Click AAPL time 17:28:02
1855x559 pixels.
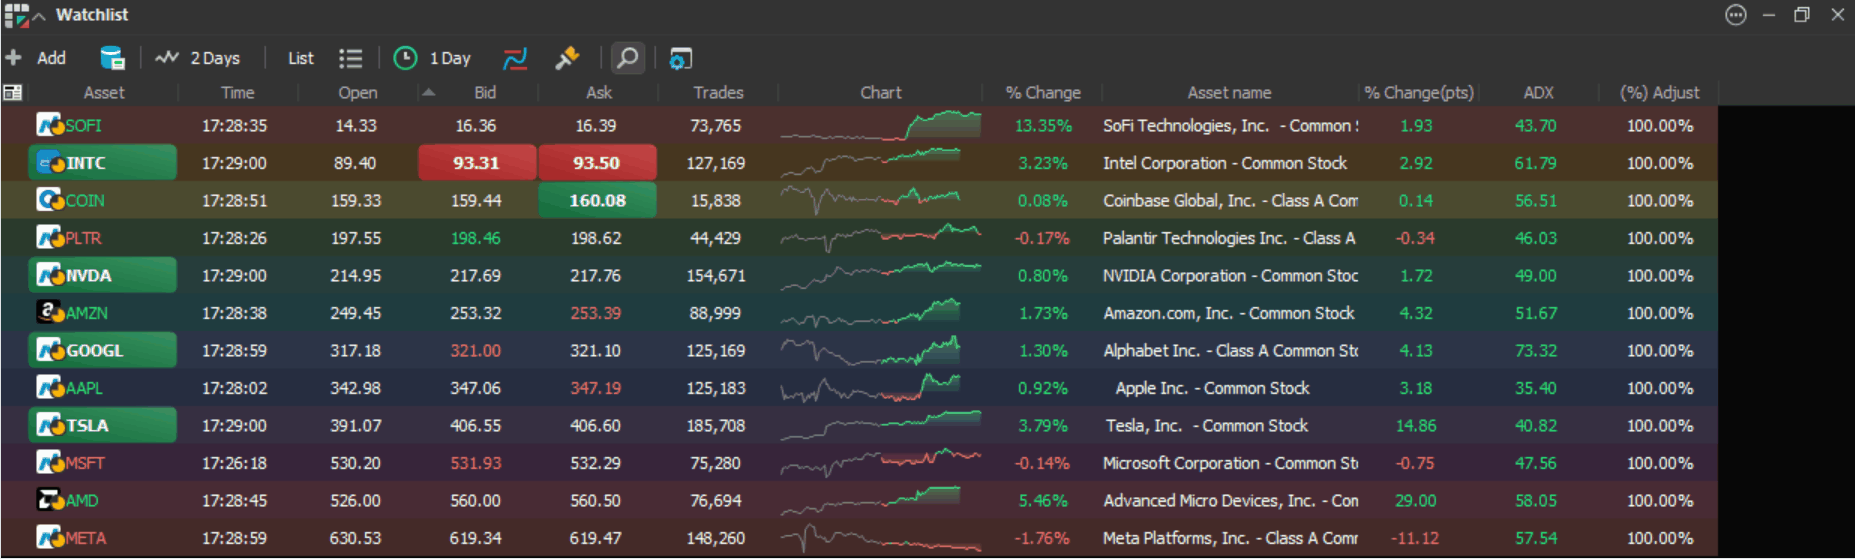234,388
